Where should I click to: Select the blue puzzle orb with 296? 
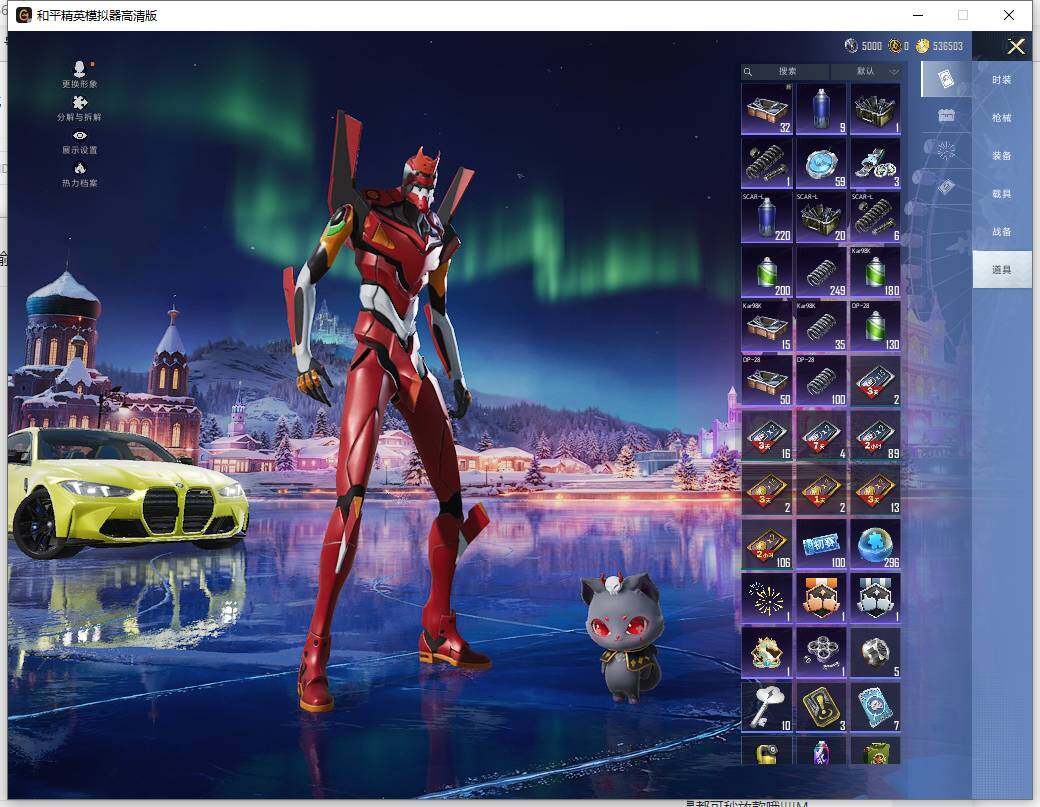pos(876,544)
